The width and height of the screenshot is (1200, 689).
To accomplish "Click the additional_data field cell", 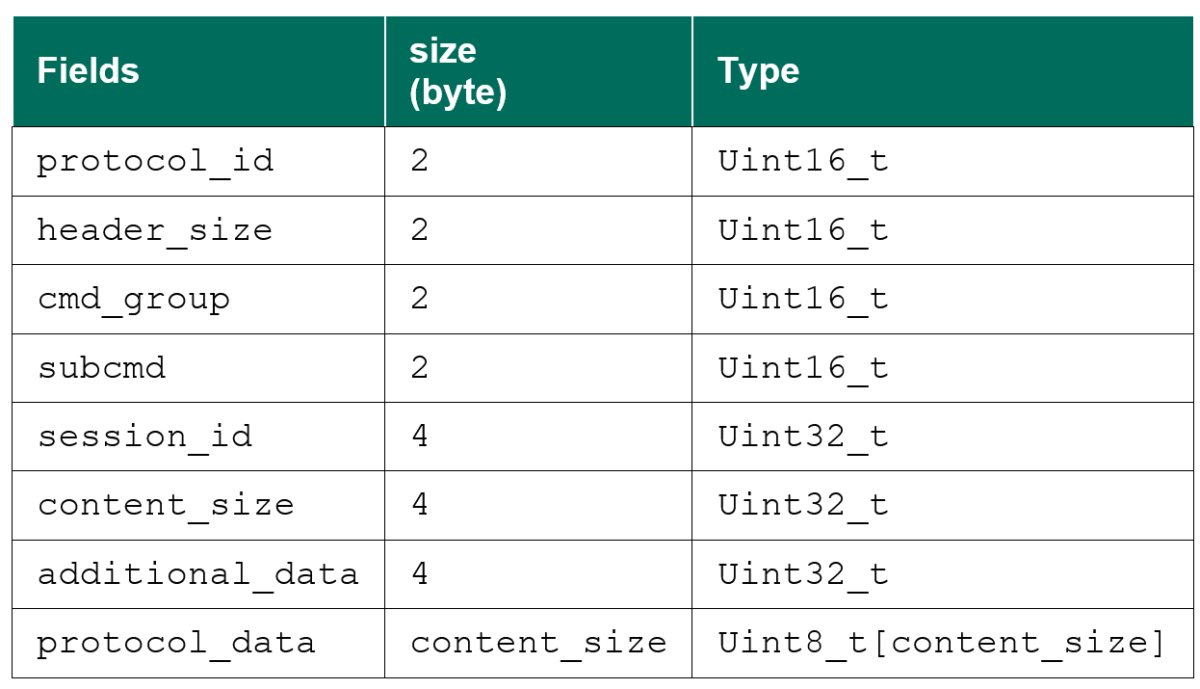I will pyautogui.click(x=197, y=574).
